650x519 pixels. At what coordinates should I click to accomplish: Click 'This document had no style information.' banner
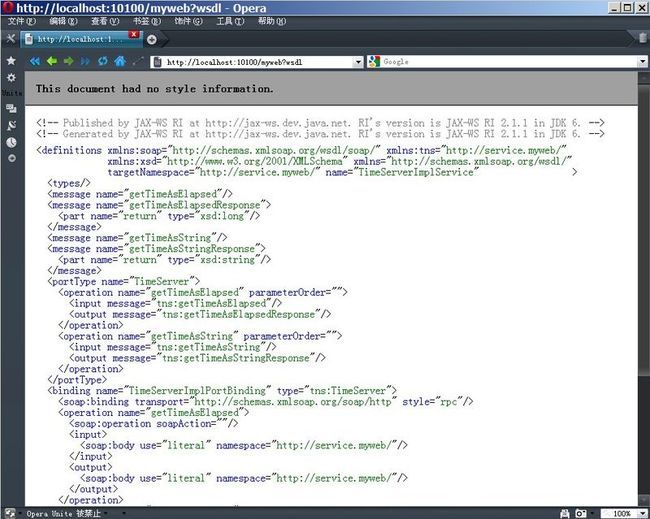click(x=155, y=89)
